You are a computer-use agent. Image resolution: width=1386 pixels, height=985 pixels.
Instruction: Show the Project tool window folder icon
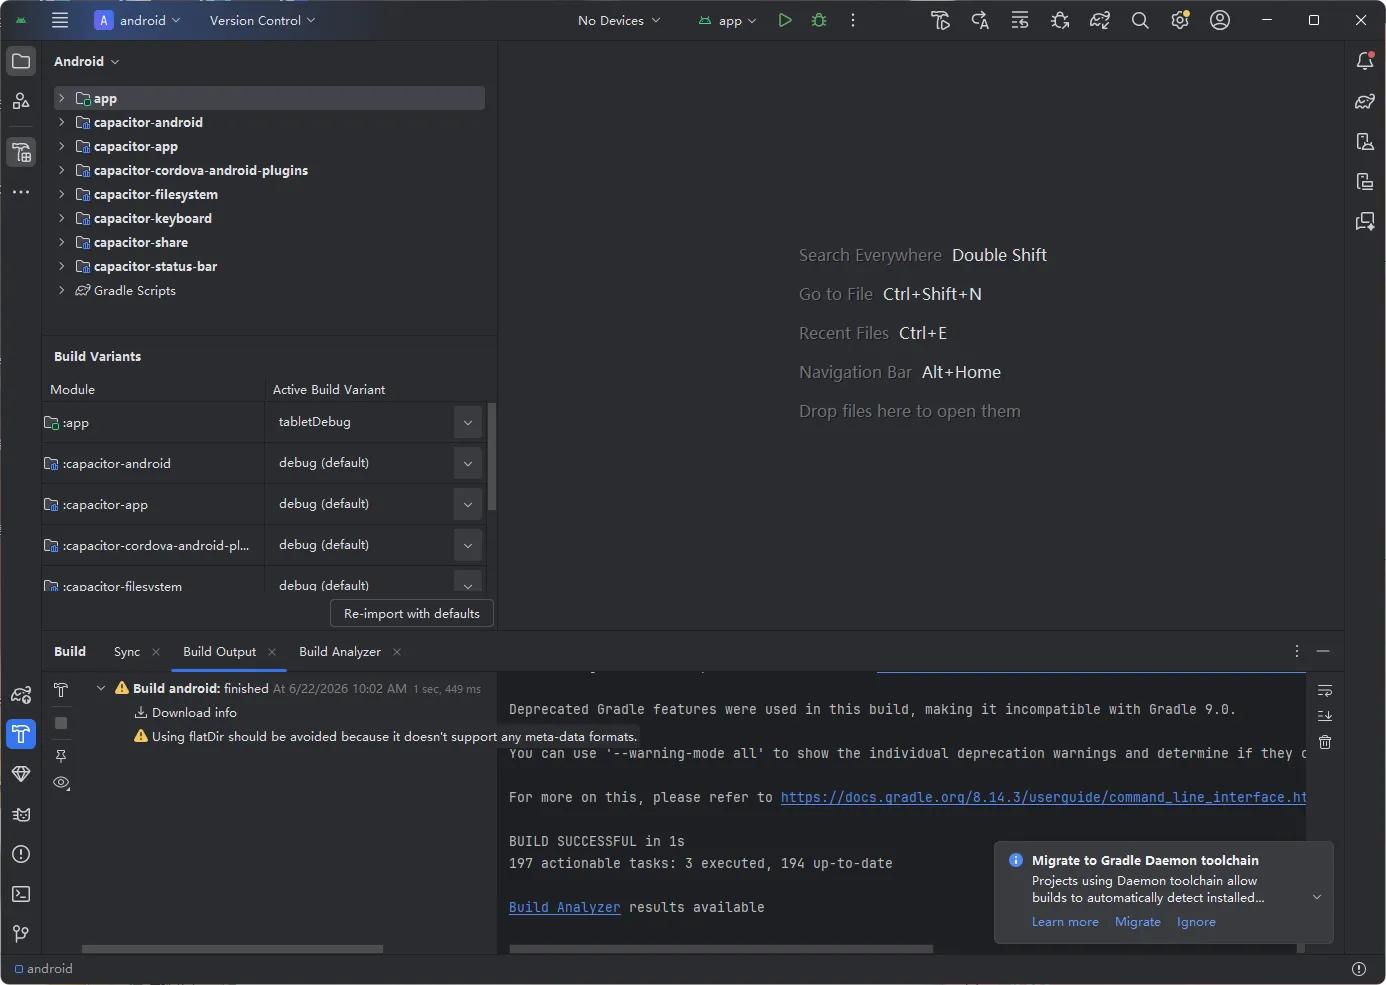(x=21, y=61)
